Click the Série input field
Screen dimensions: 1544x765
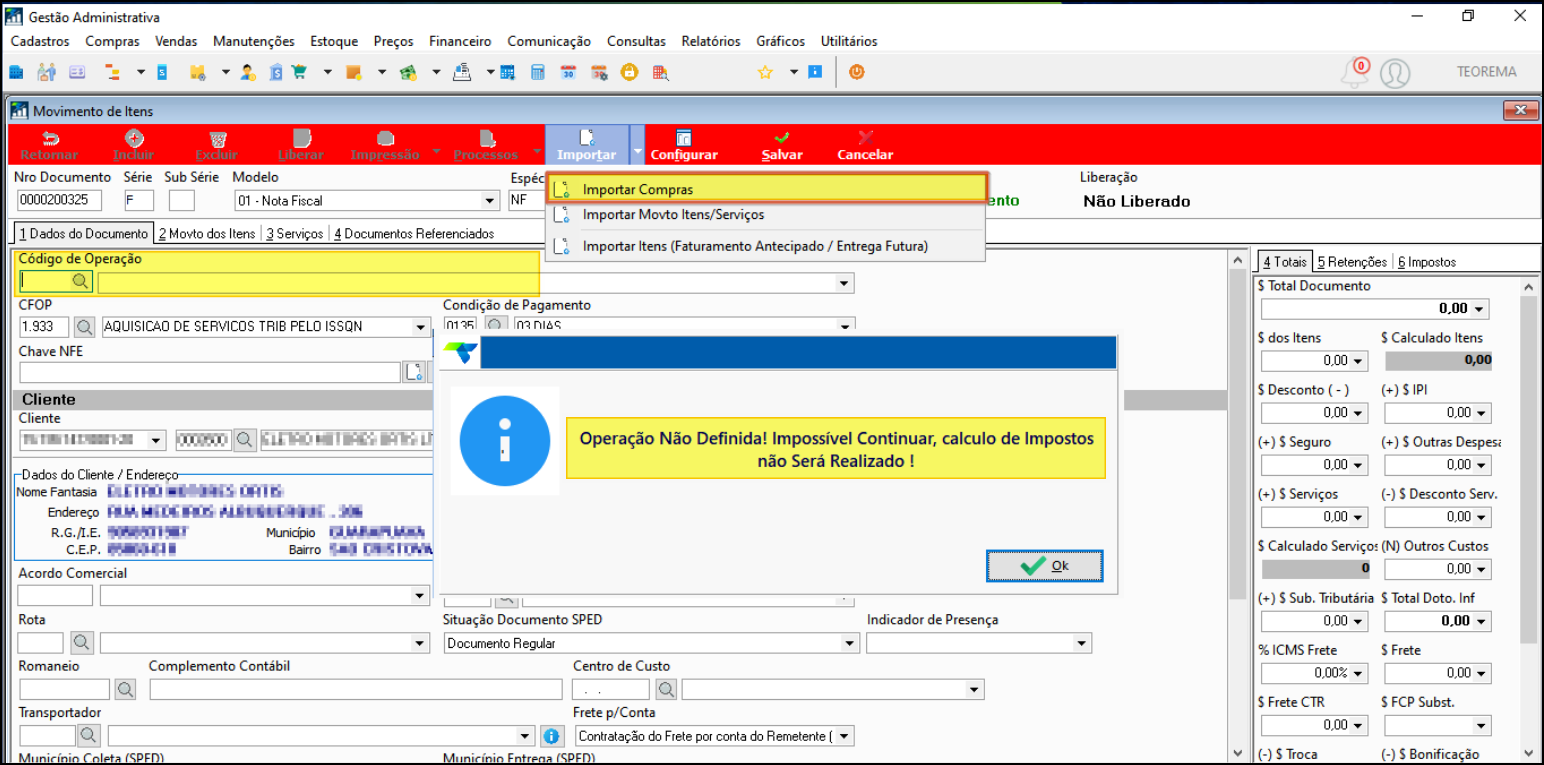point(139,200)
